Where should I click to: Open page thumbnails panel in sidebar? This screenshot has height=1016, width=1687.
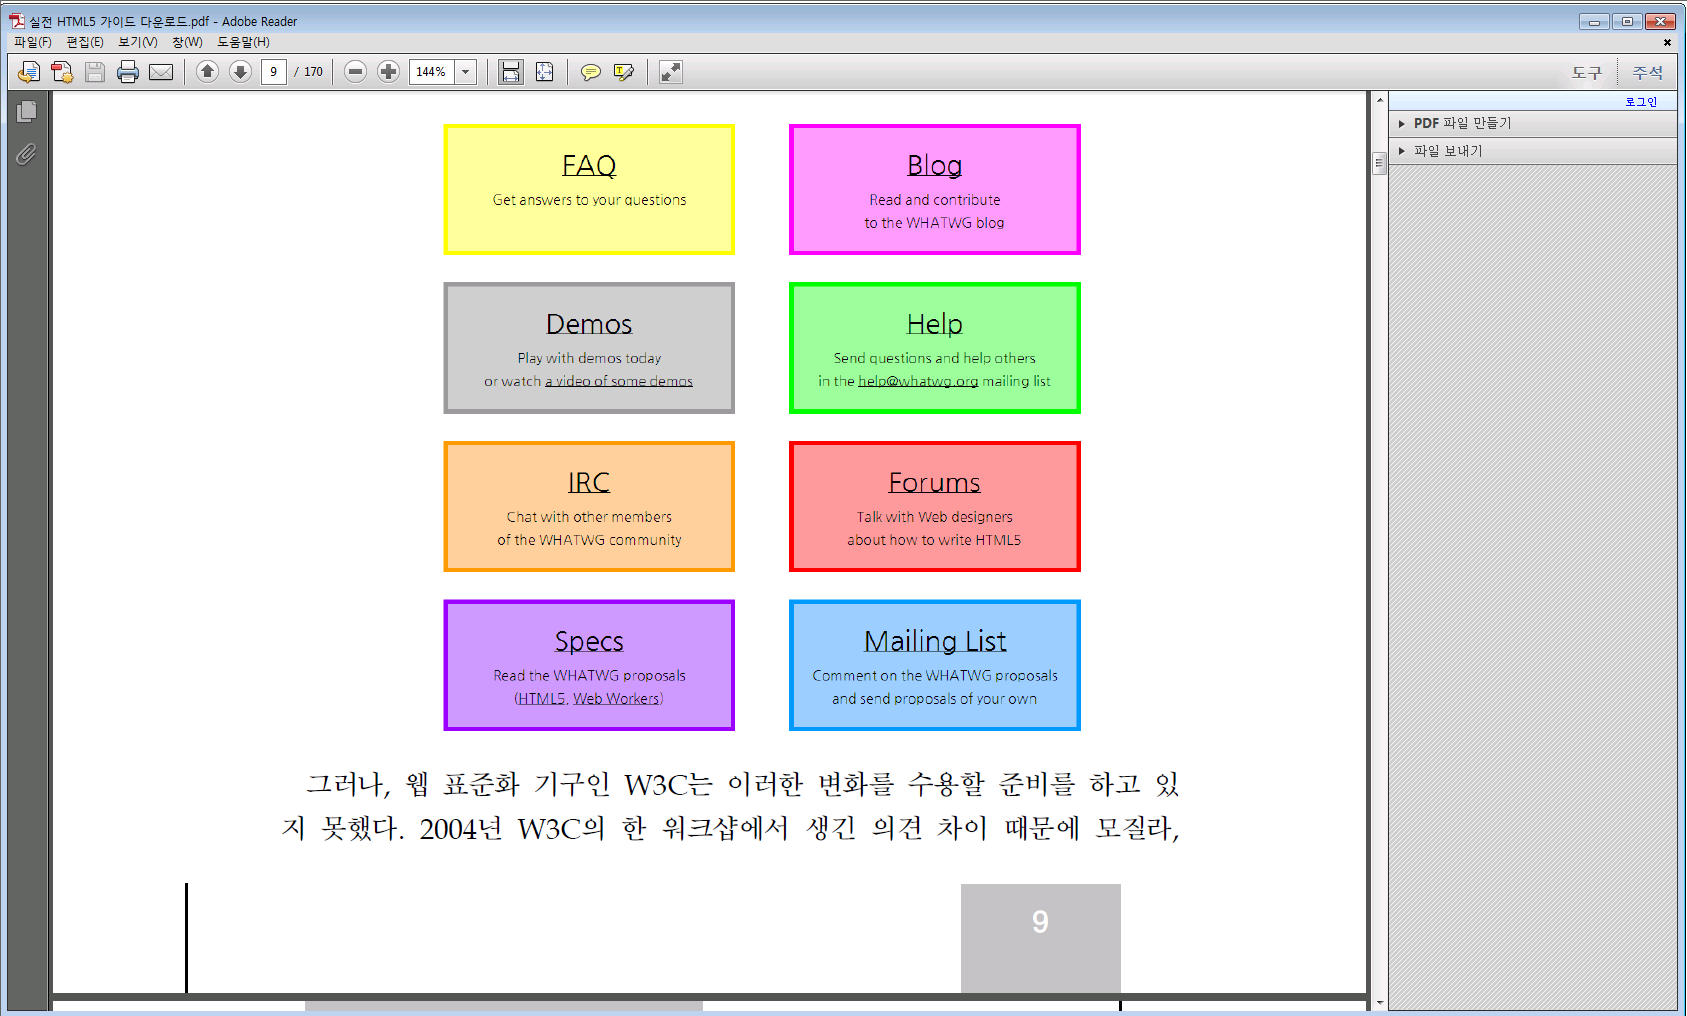coord(27,111)
